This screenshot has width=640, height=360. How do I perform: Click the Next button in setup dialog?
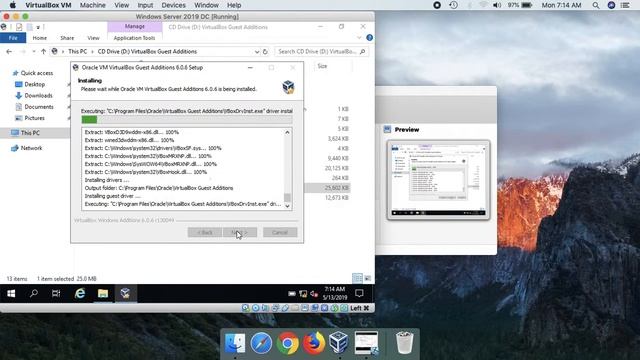[240, 232]
